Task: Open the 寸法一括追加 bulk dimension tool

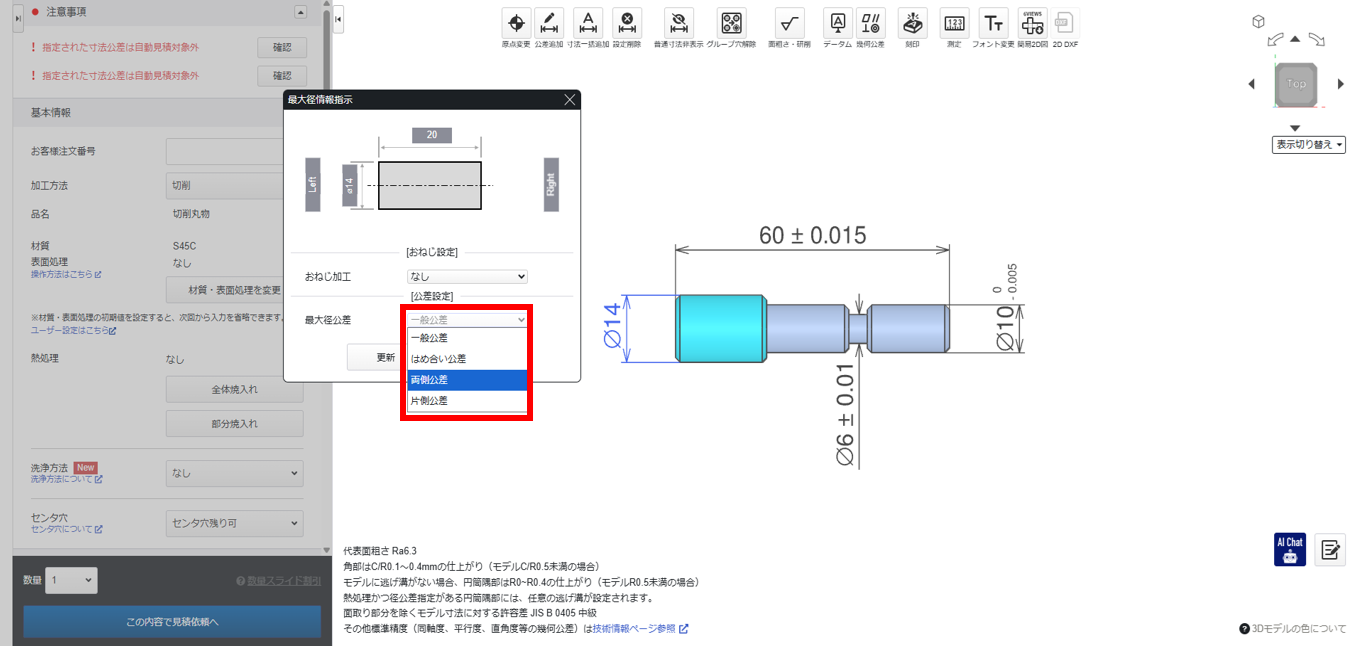Action: [588, 23]
